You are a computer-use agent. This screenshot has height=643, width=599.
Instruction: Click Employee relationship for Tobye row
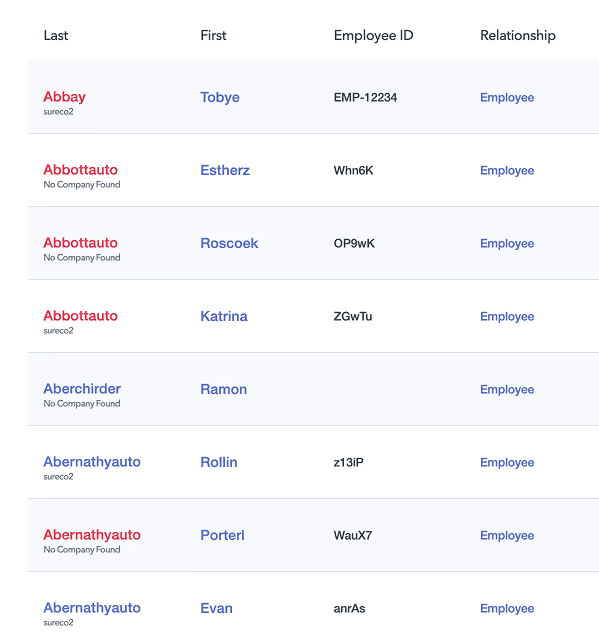click(x=507, y=98)
